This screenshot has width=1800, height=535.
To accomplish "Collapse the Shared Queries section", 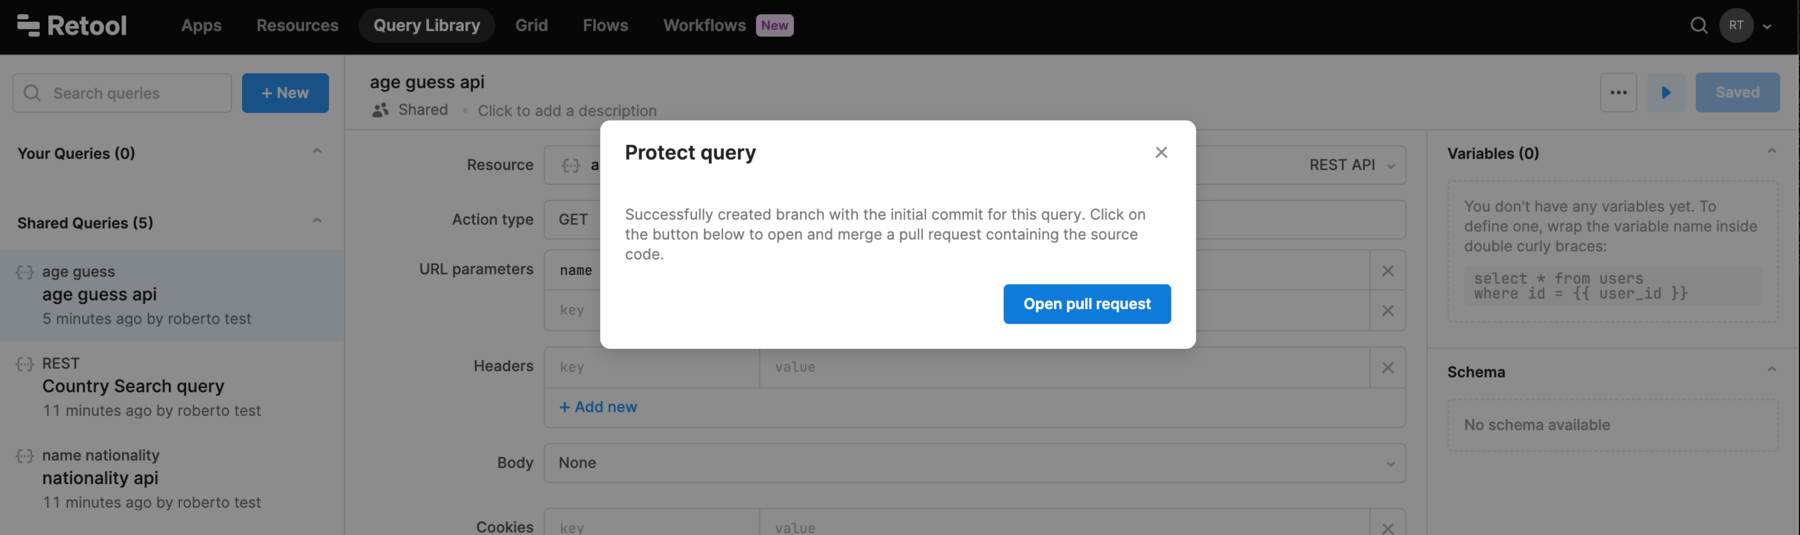I will [317, 221].
